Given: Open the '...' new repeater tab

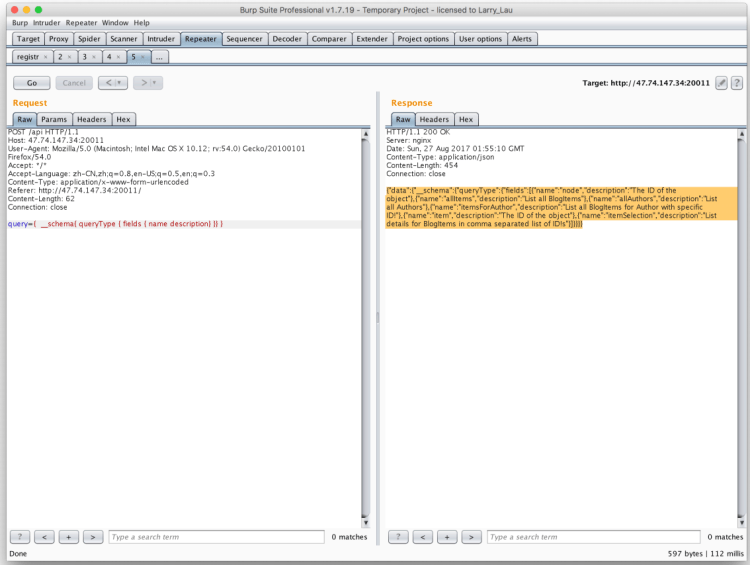Looking at the screenshot, I should pyautogui.click(x=160, y=57).
